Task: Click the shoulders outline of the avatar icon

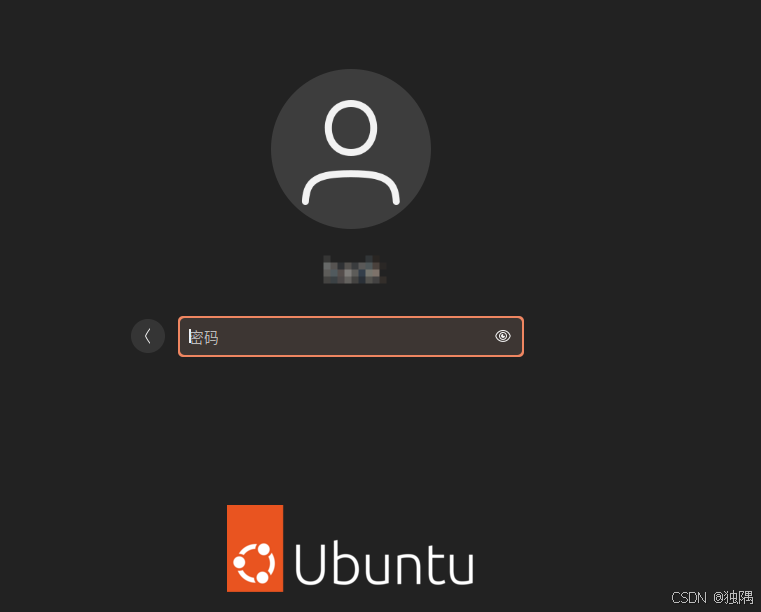Action: (351, 187)
